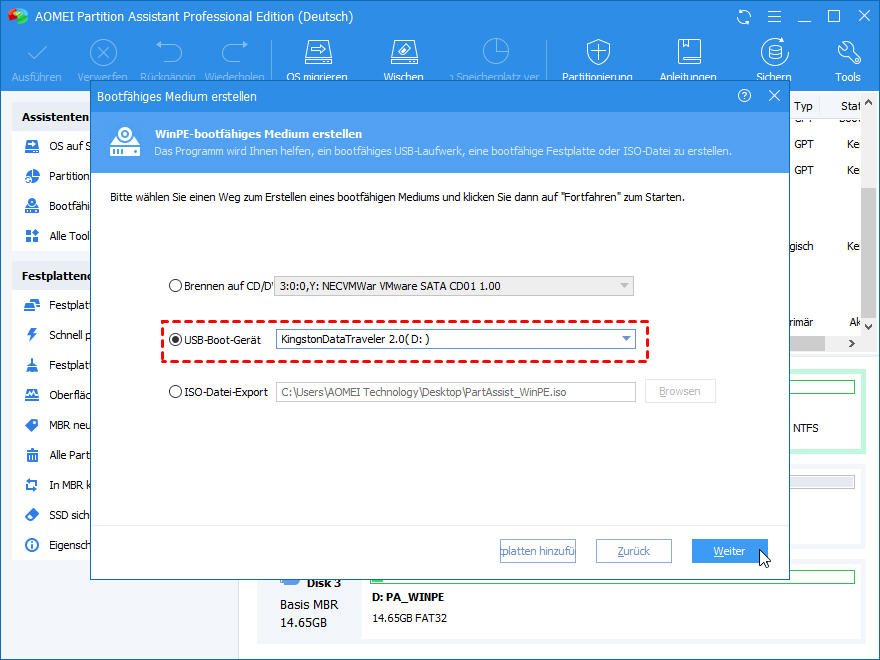Click the Weiter button
This screenshot has width=880, height=660.
click(730, 551)
